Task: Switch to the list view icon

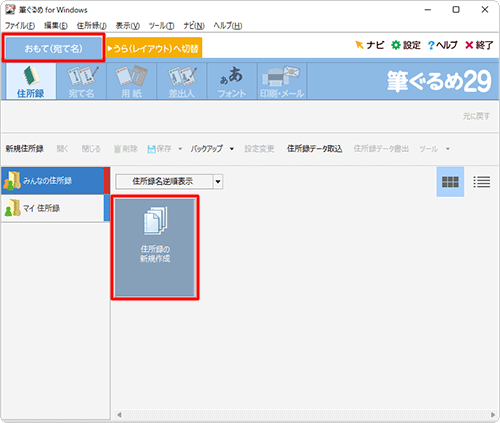Action: click(482, 182)
